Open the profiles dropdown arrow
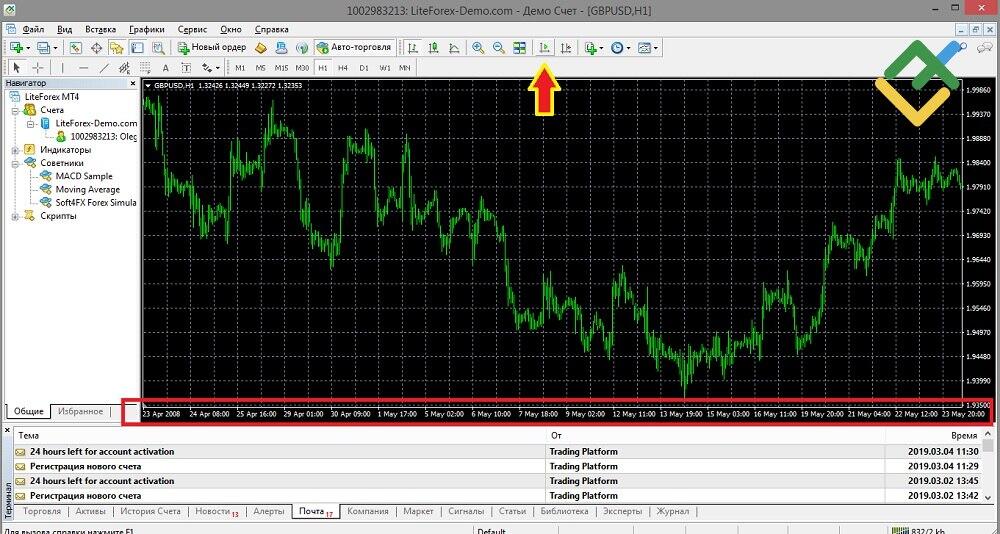Viewport: 1000px width, 534px height. coord(55,48)
